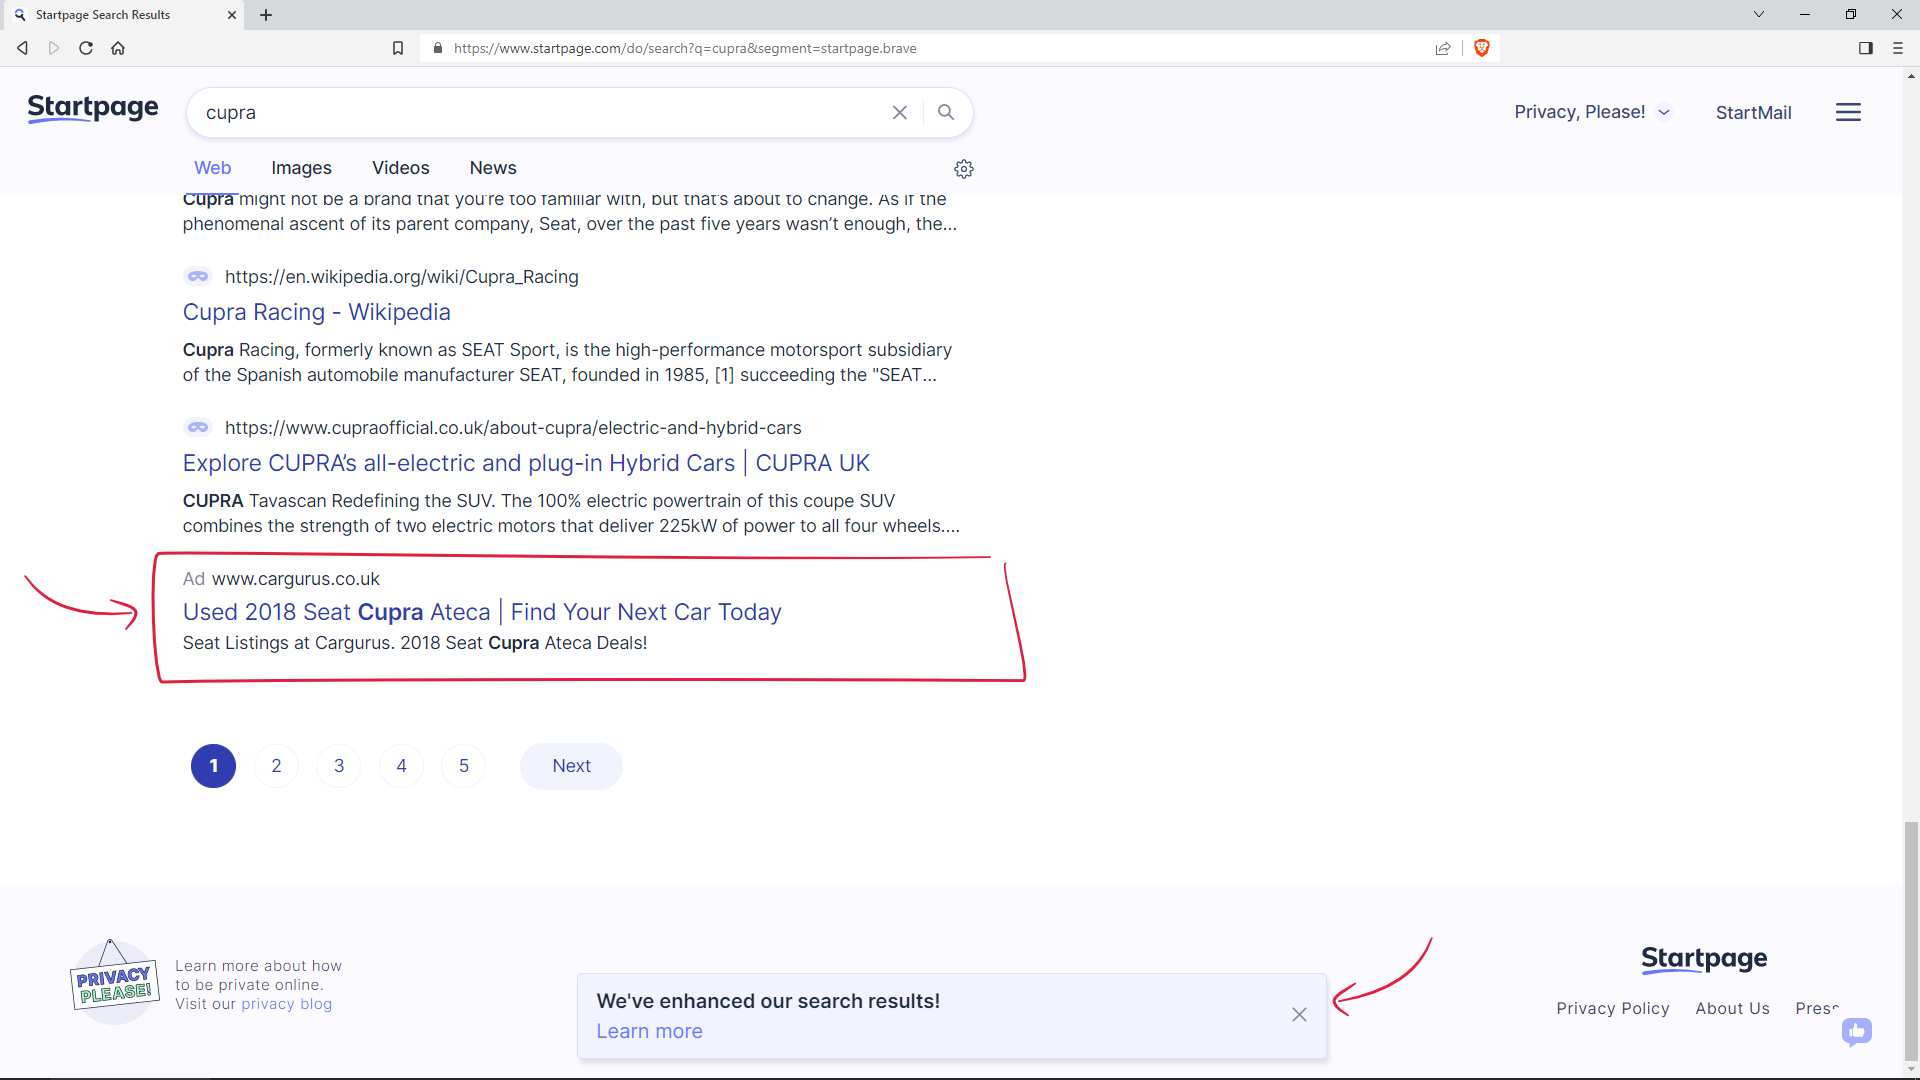Open the Privacy, Please! dropdown

coord(1591,112)
